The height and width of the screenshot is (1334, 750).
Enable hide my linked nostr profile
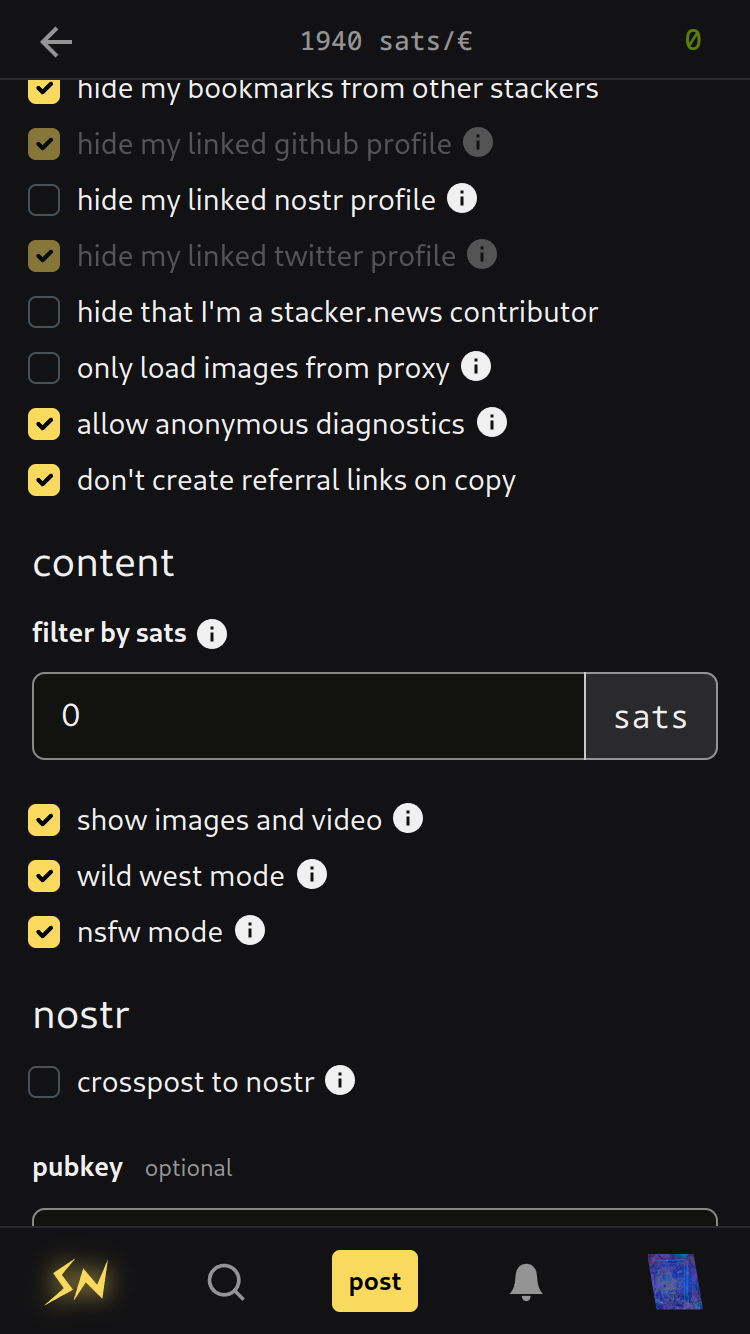44,200
